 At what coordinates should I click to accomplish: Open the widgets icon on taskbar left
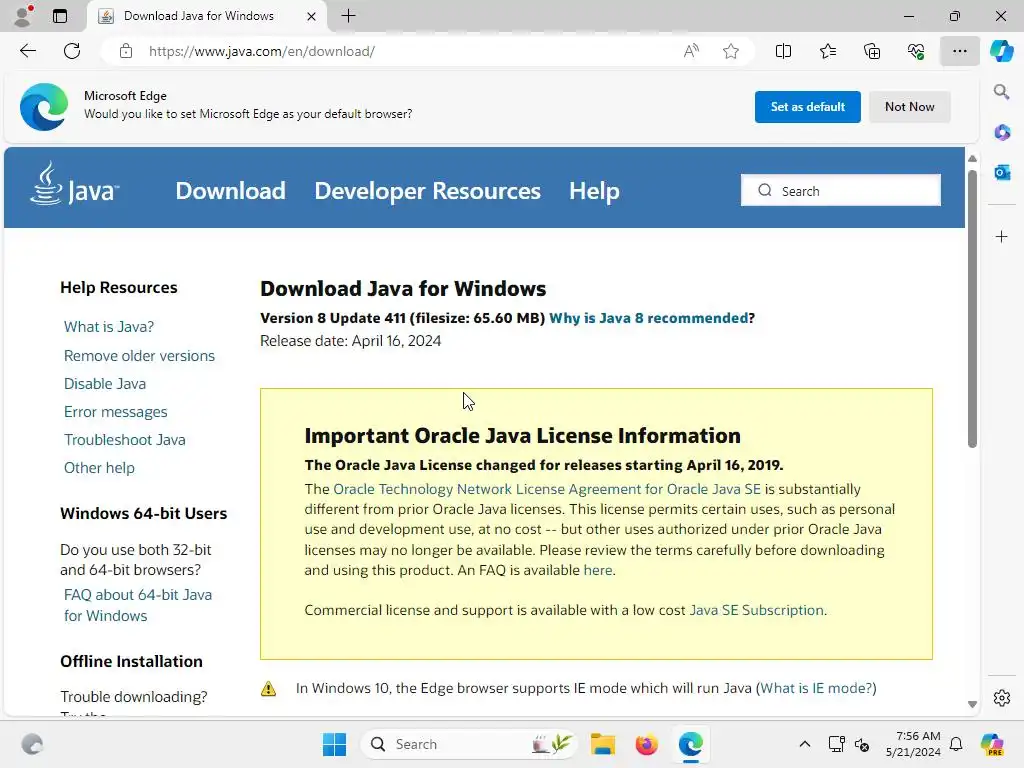pos(32,744)
